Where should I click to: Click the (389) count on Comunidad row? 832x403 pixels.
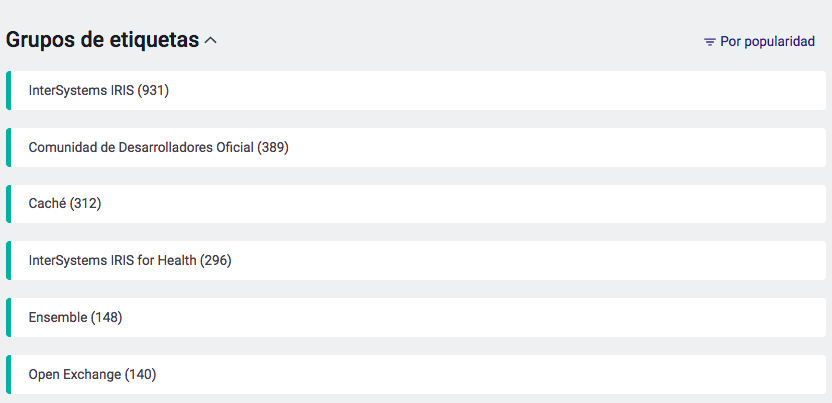coord(273,147)
